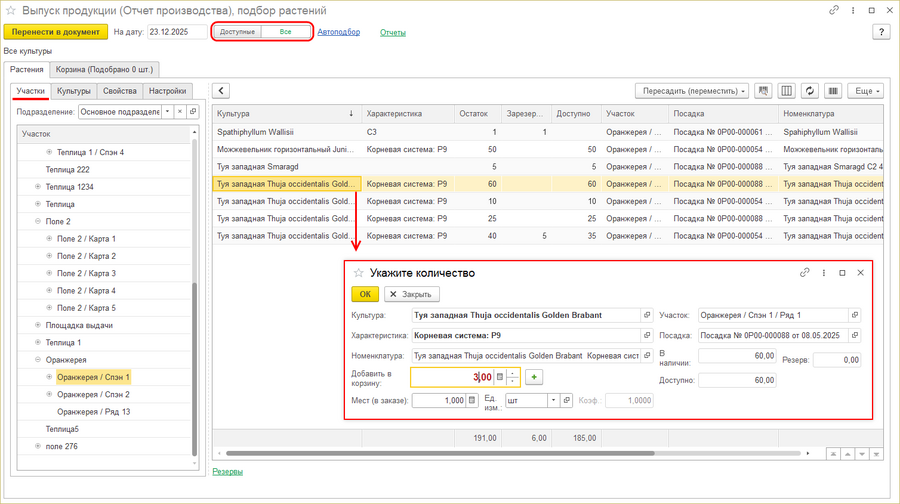This screenshot has height=504, width=900.
Task: Expand the Теплица 1234 tree node
Action: (38, 187)
